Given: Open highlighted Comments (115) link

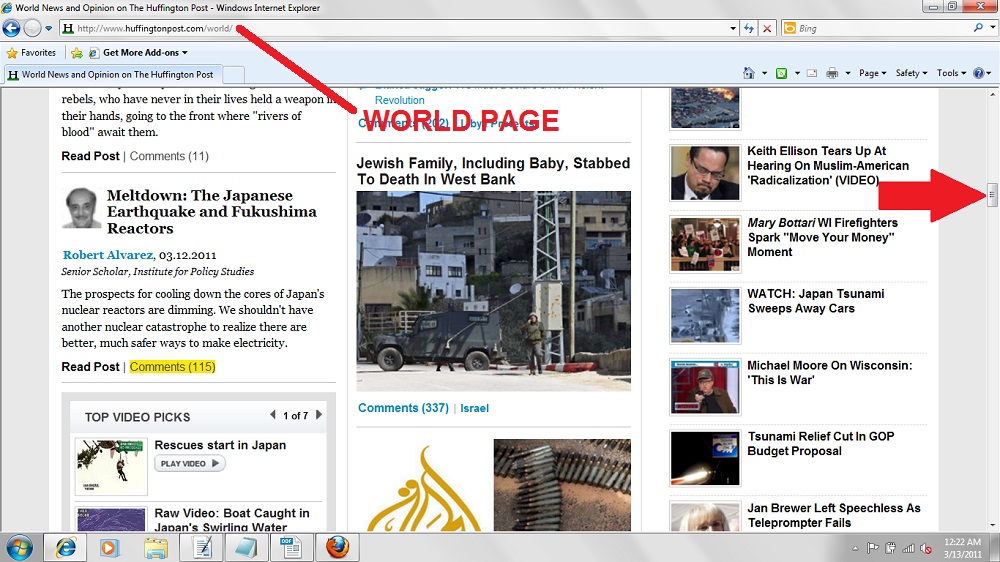Looking at the screenshot, I should pos(172,367).
